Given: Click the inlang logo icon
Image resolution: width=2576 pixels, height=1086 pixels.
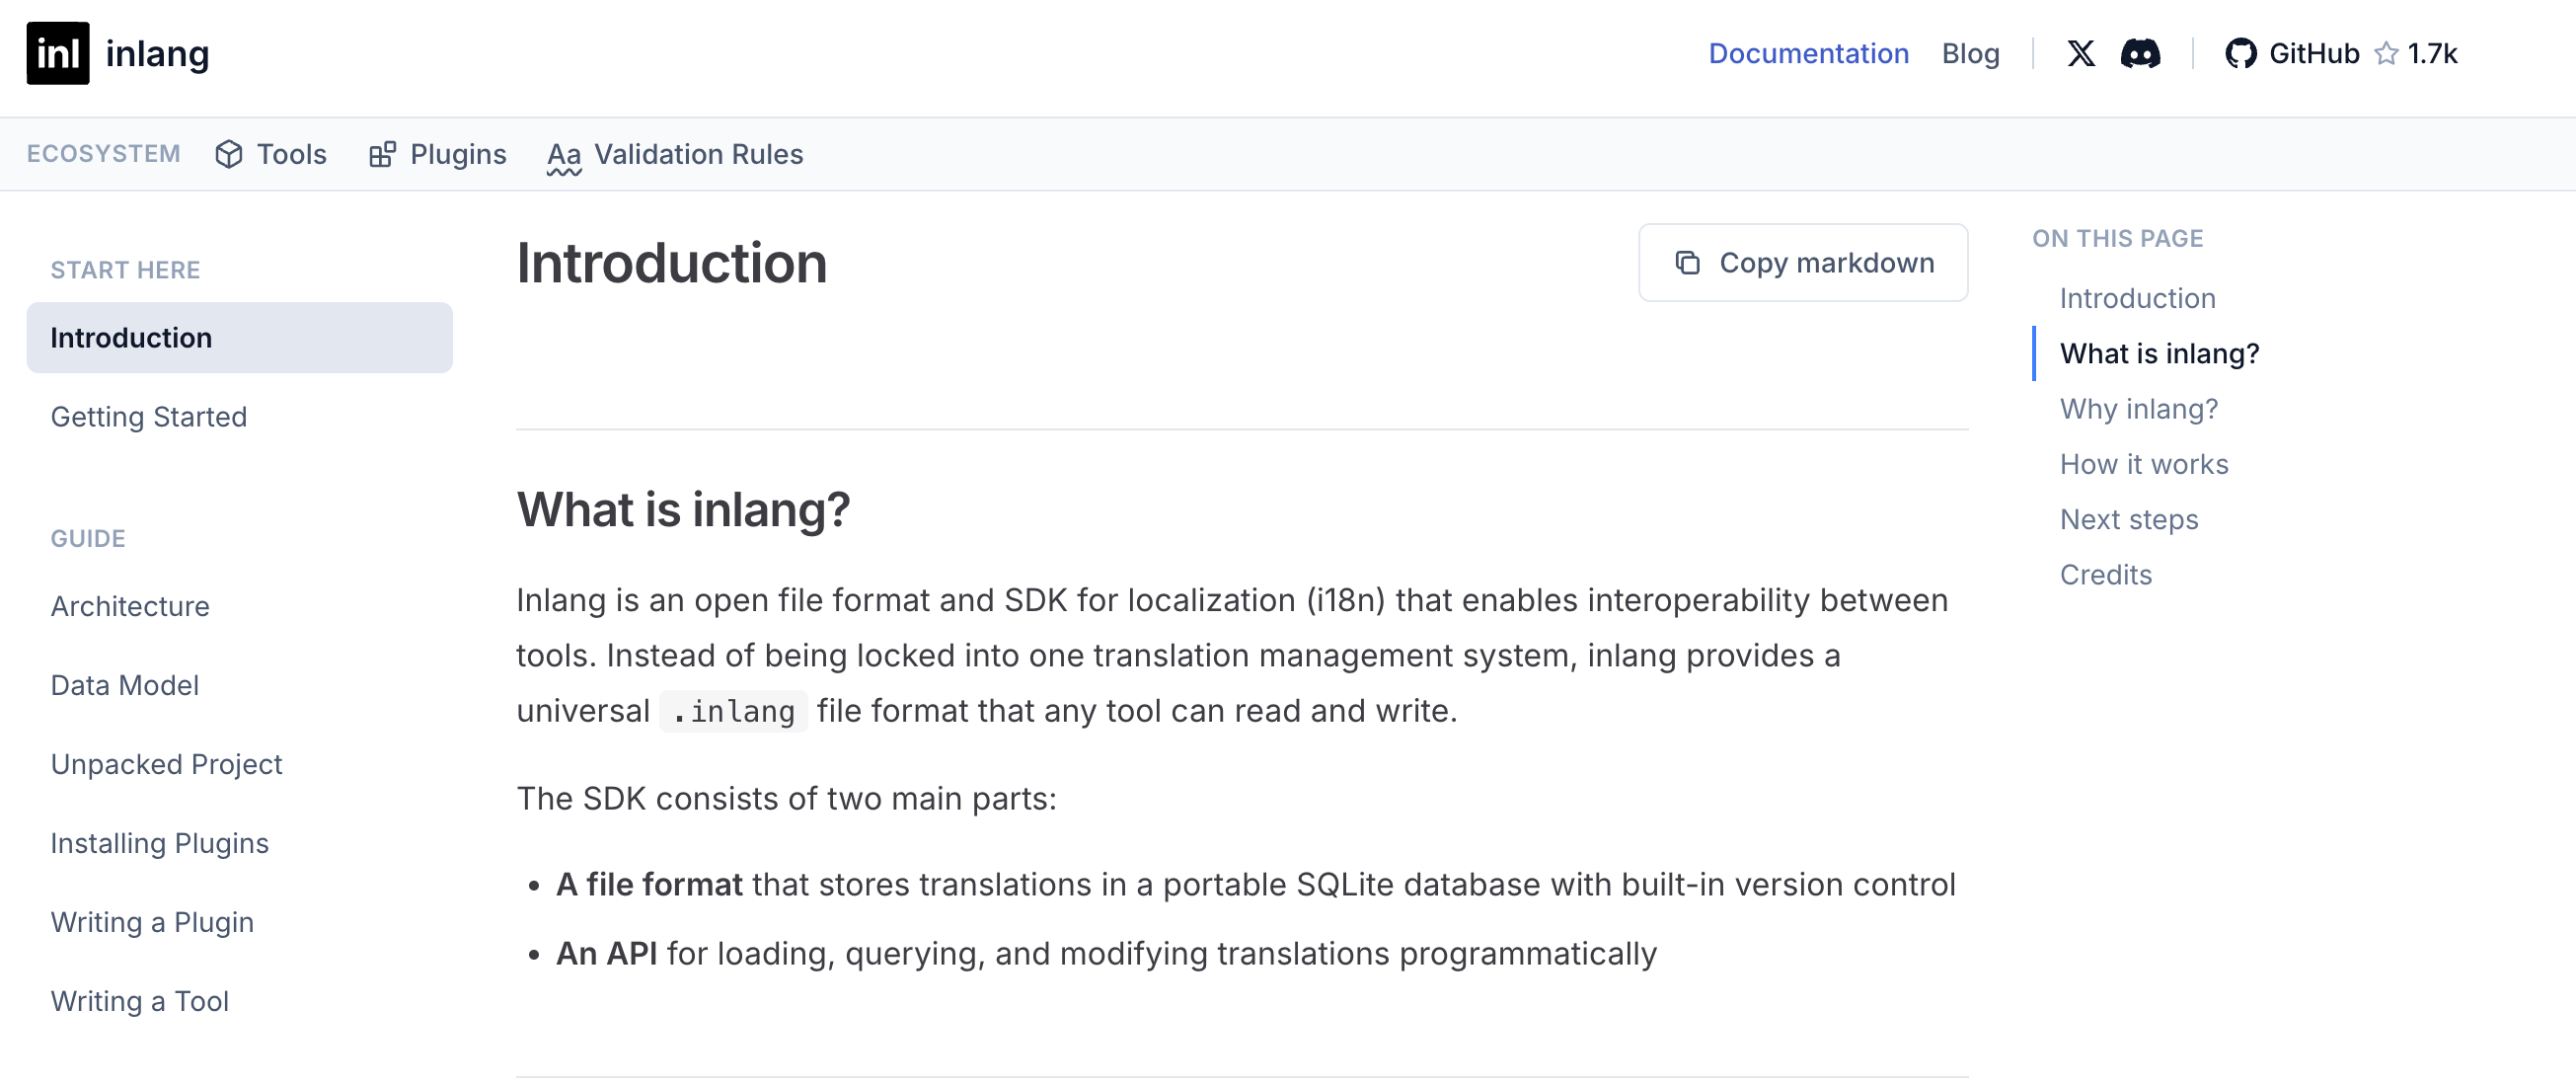Looking at the screenshot, I should (x=57, y=53).
